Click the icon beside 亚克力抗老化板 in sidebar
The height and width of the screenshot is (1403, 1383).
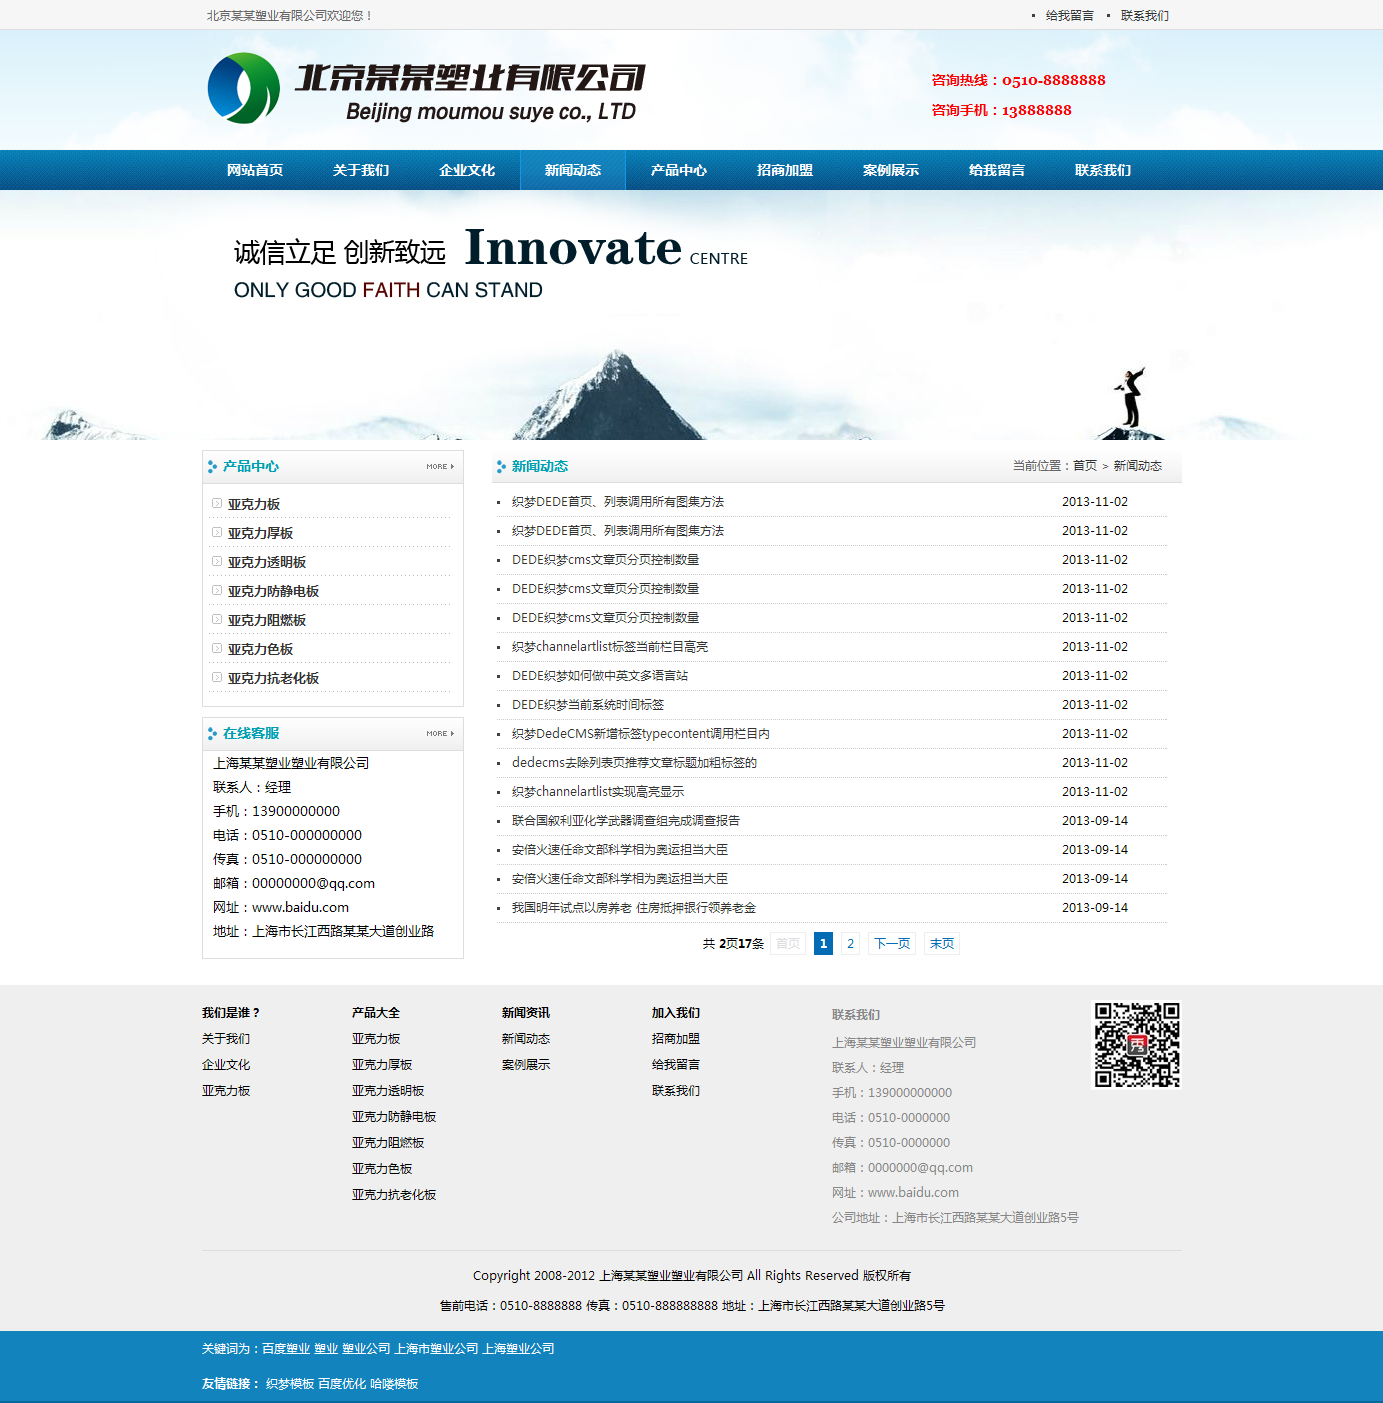[x=217, y=677]
